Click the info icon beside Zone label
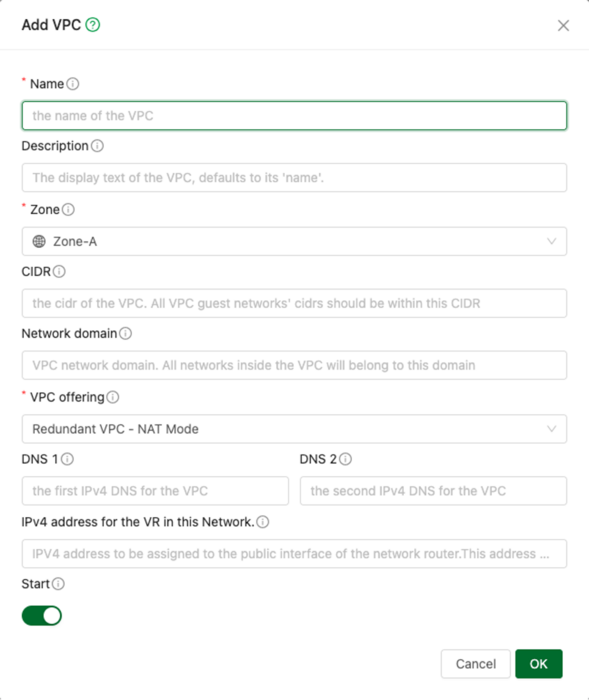This screenshot has width=589, height=700. point(68,209)
